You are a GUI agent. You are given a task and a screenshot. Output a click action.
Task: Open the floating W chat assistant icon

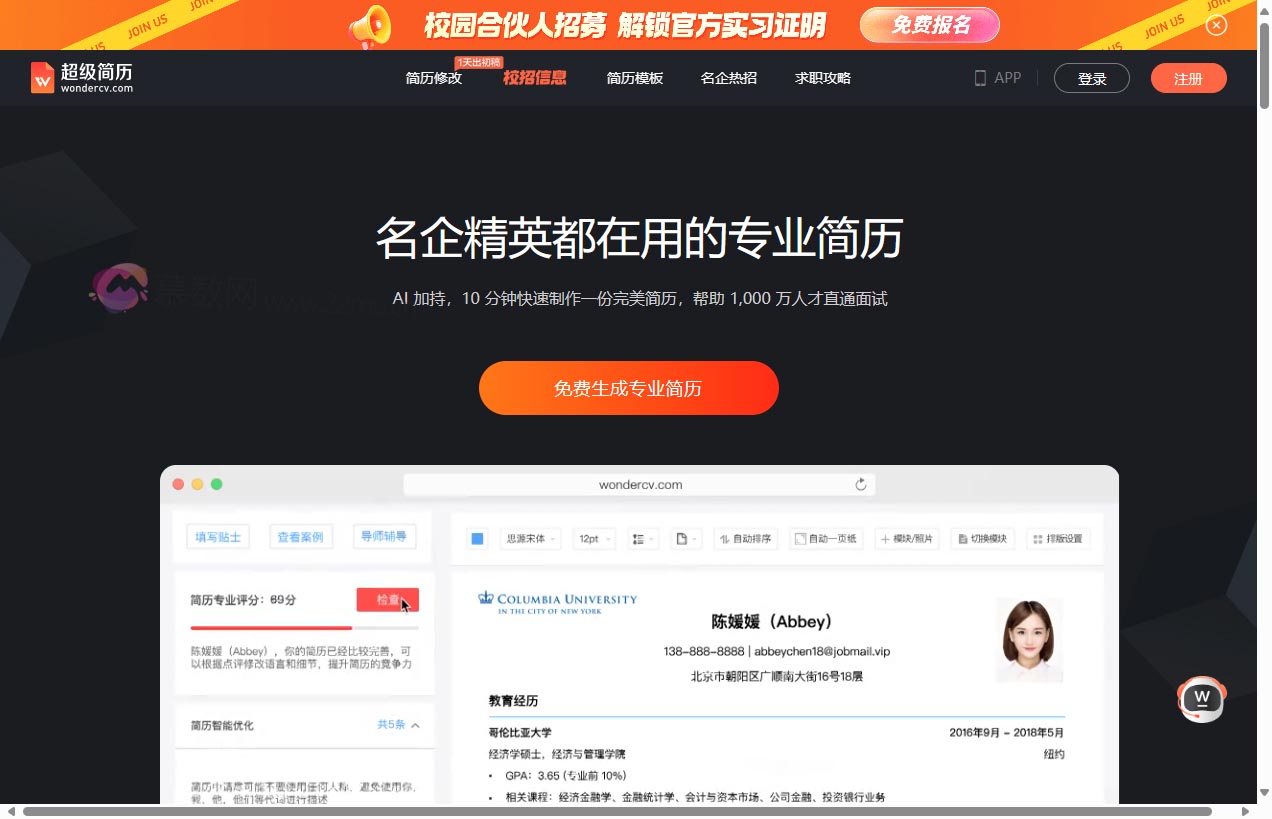coord(1201,699)
